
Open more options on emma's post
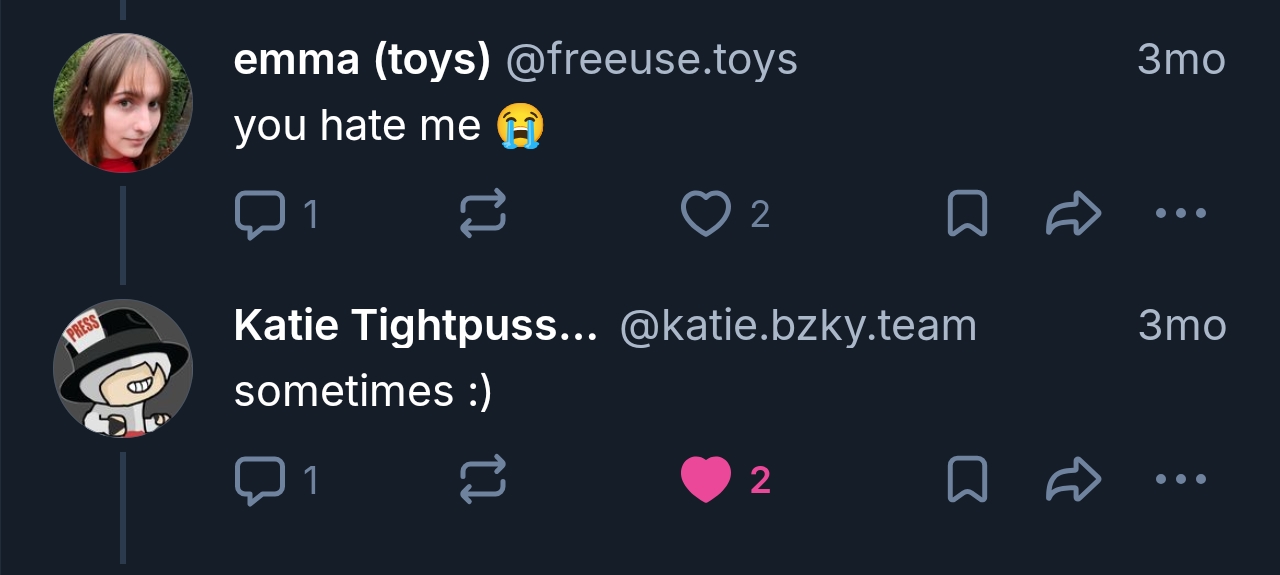click(x=1180, y=214)
